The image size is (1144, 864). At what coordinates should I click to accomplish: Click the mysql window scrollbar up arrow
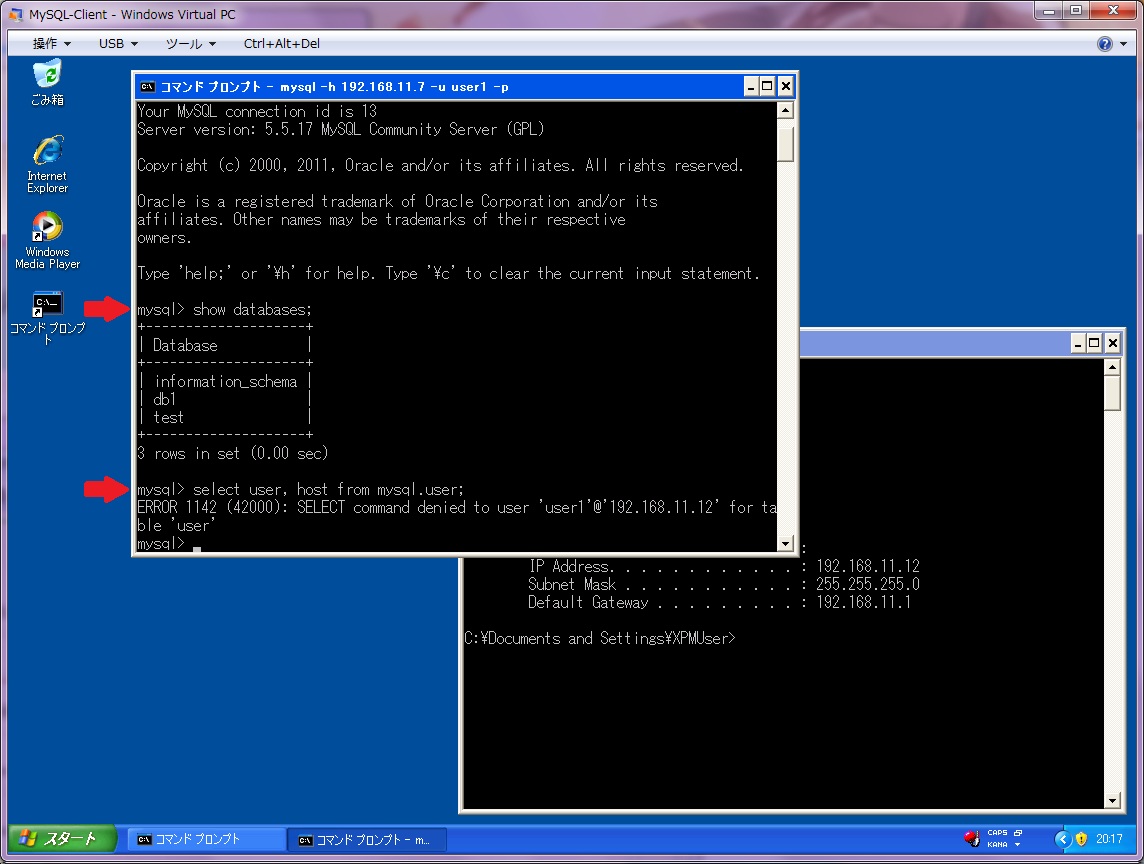point(786,111)
